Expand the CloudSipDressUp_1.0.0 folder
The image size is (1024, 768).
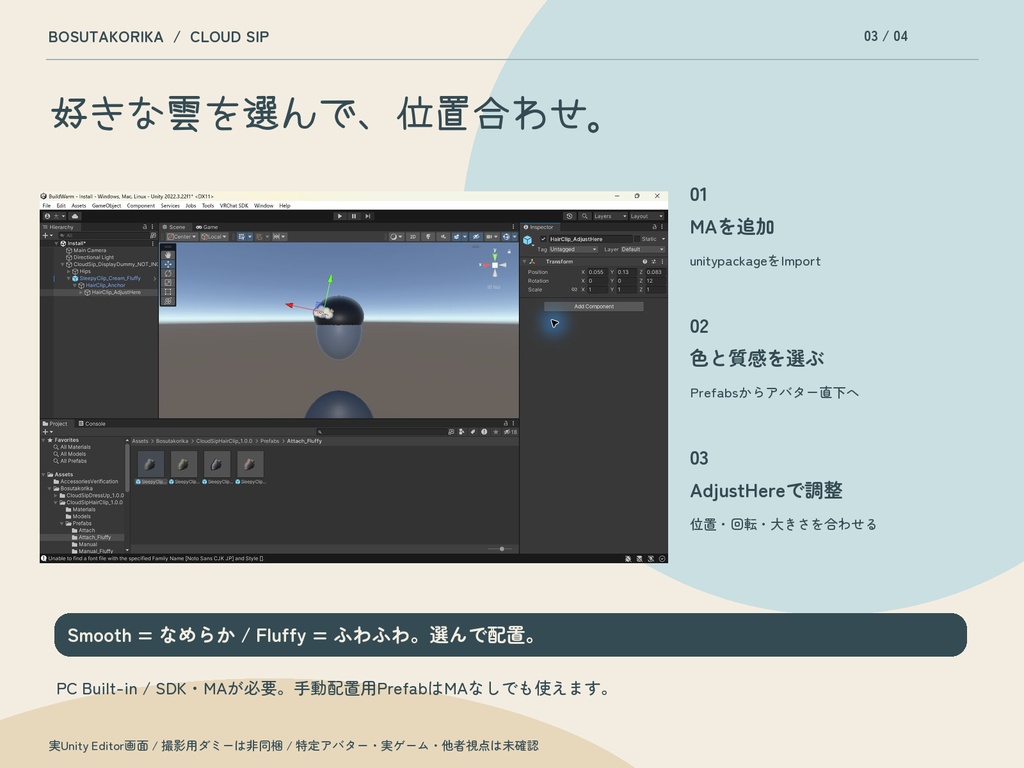pyautogui.click(x=56, y=495)
